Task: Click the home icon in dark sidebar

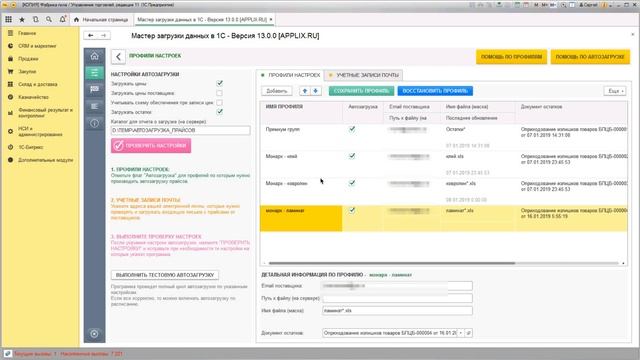Action: (x=94, y=56)
